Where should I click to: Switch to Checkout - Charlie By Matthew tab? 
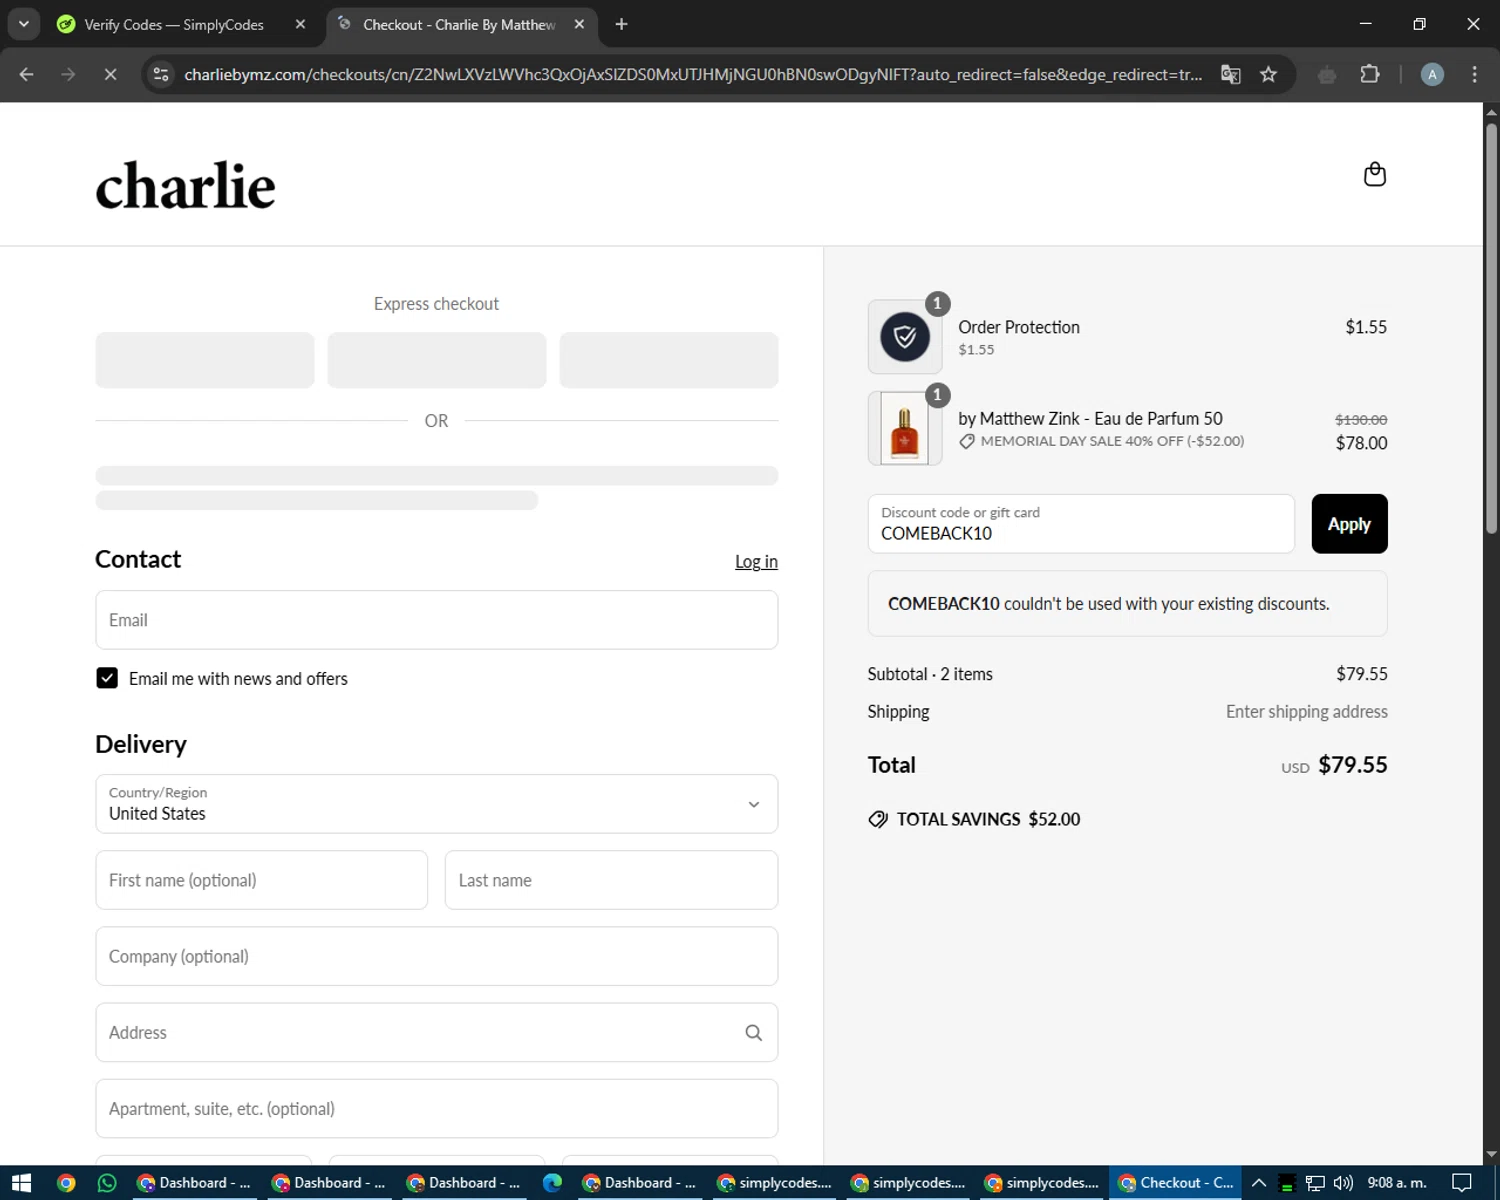[459, 24]
